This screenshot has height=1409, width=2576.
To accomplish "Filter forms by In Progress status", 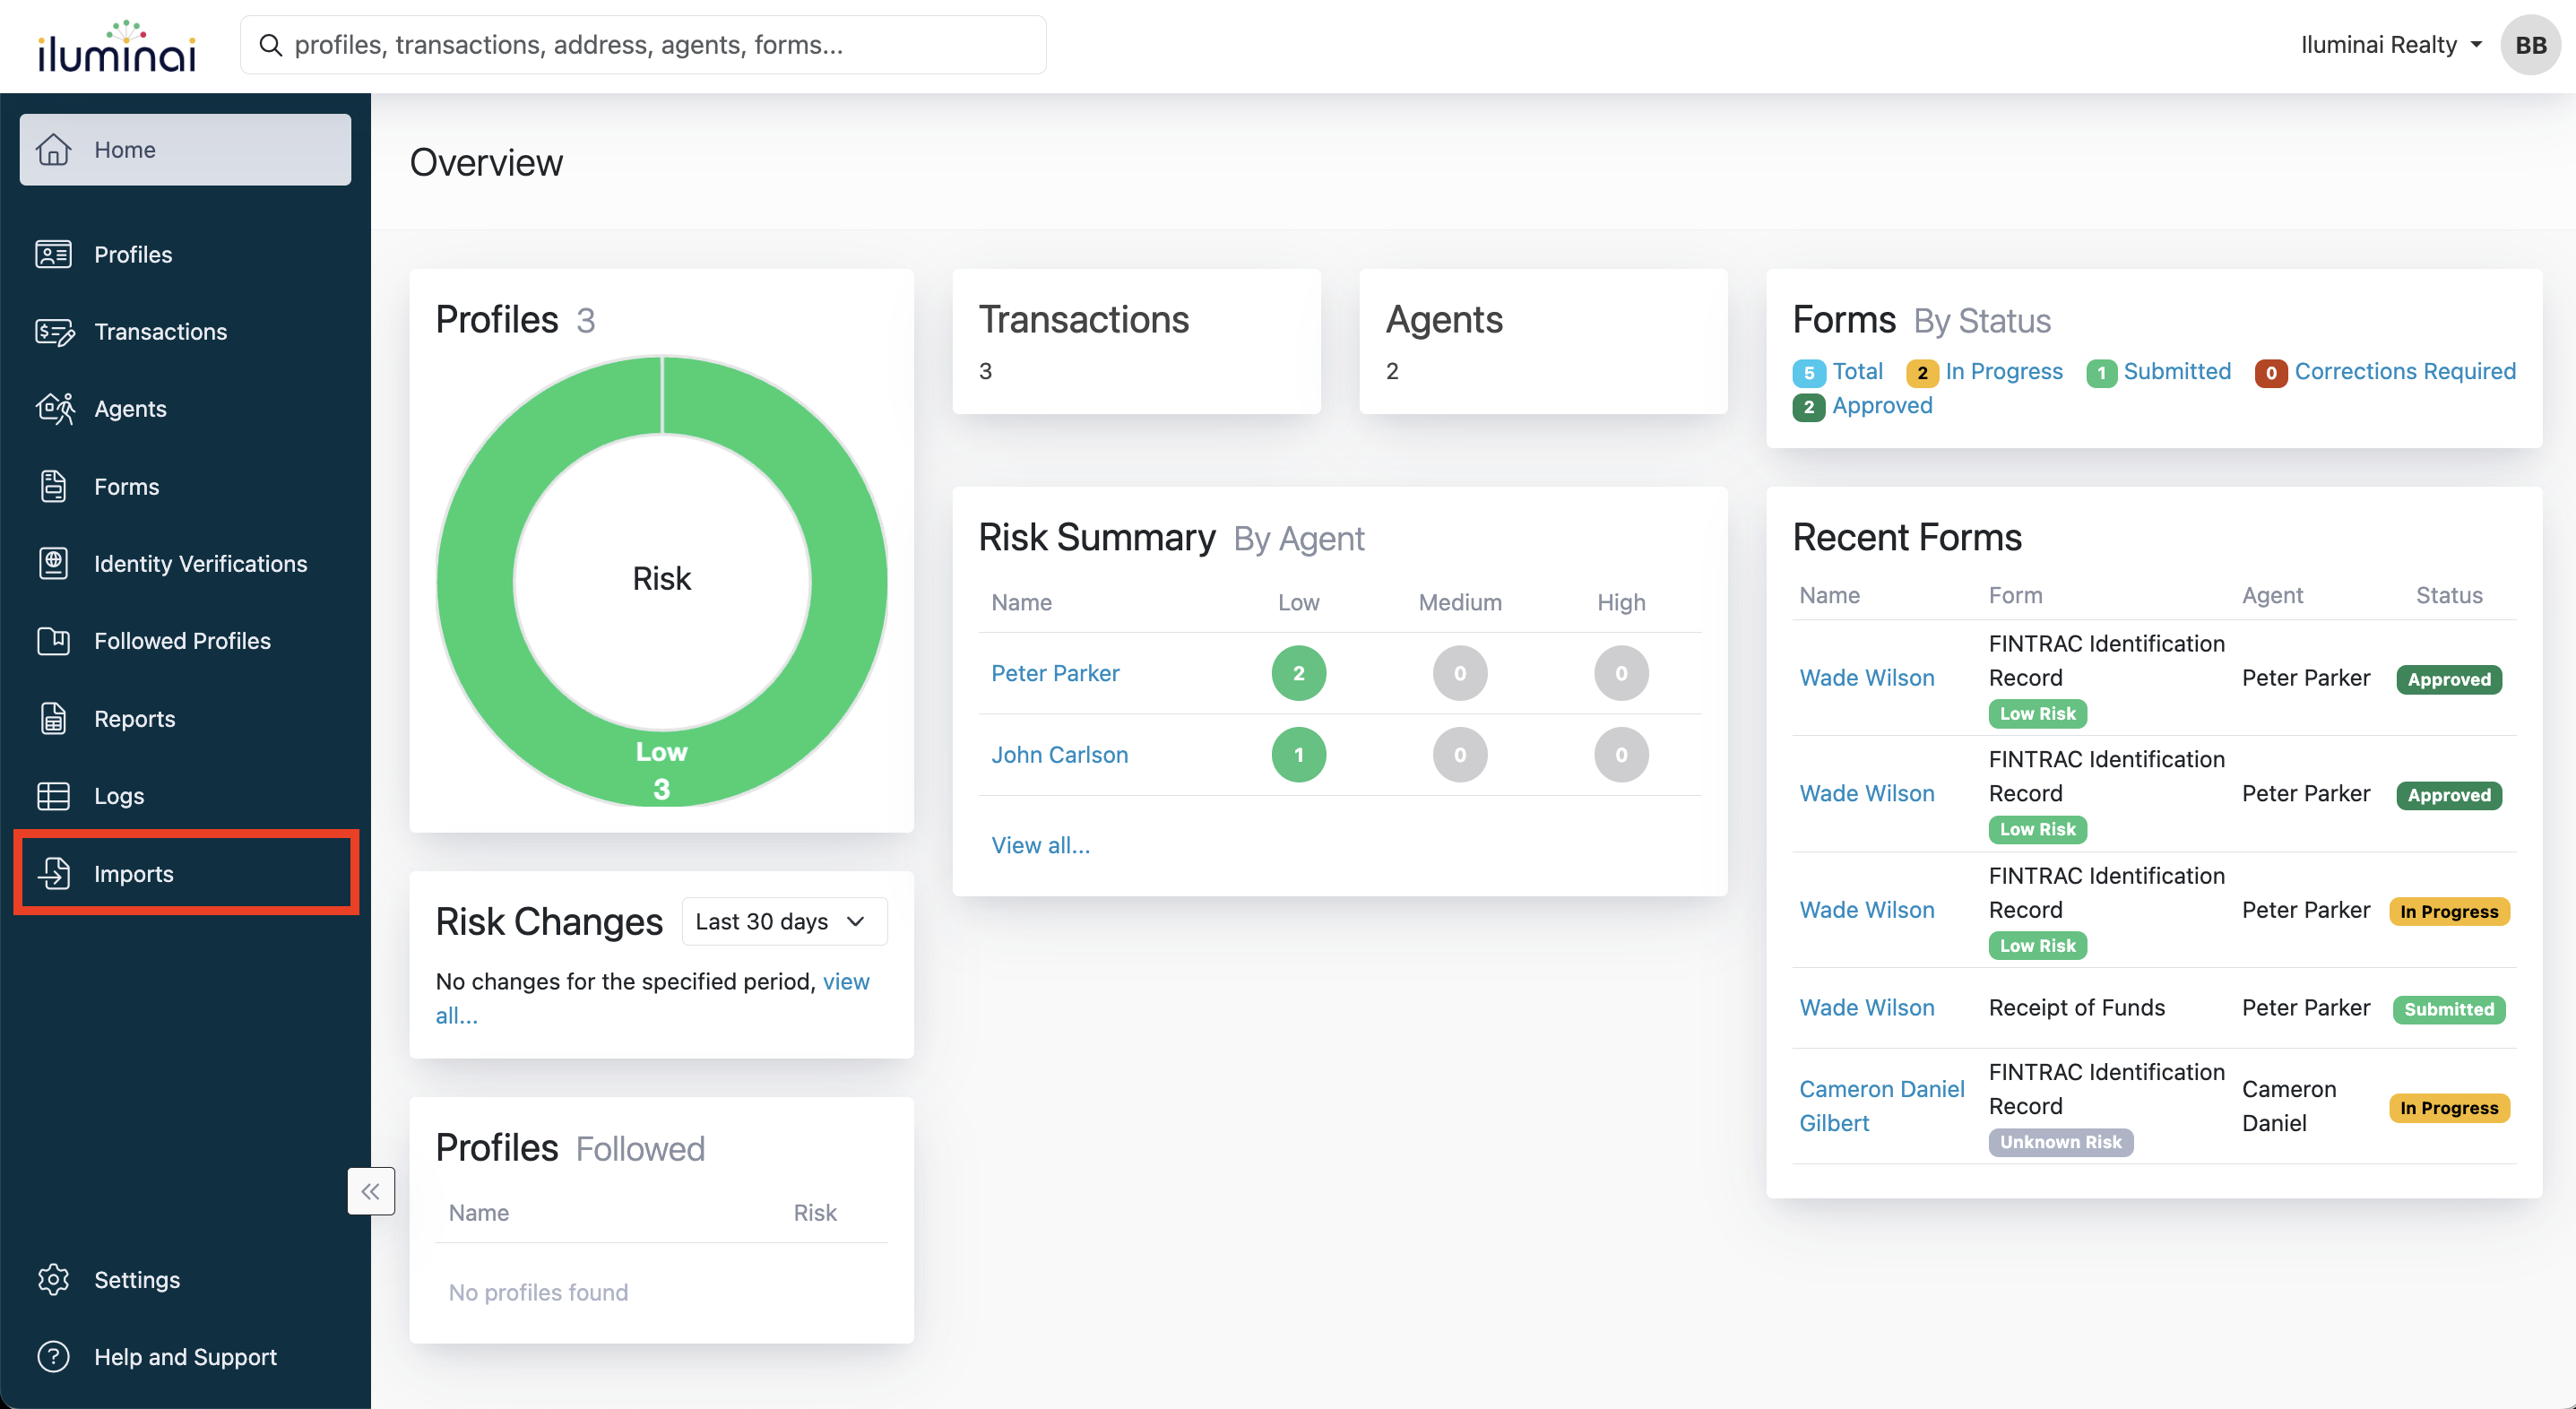I will pyautogui.click(x=2002, y=371).
